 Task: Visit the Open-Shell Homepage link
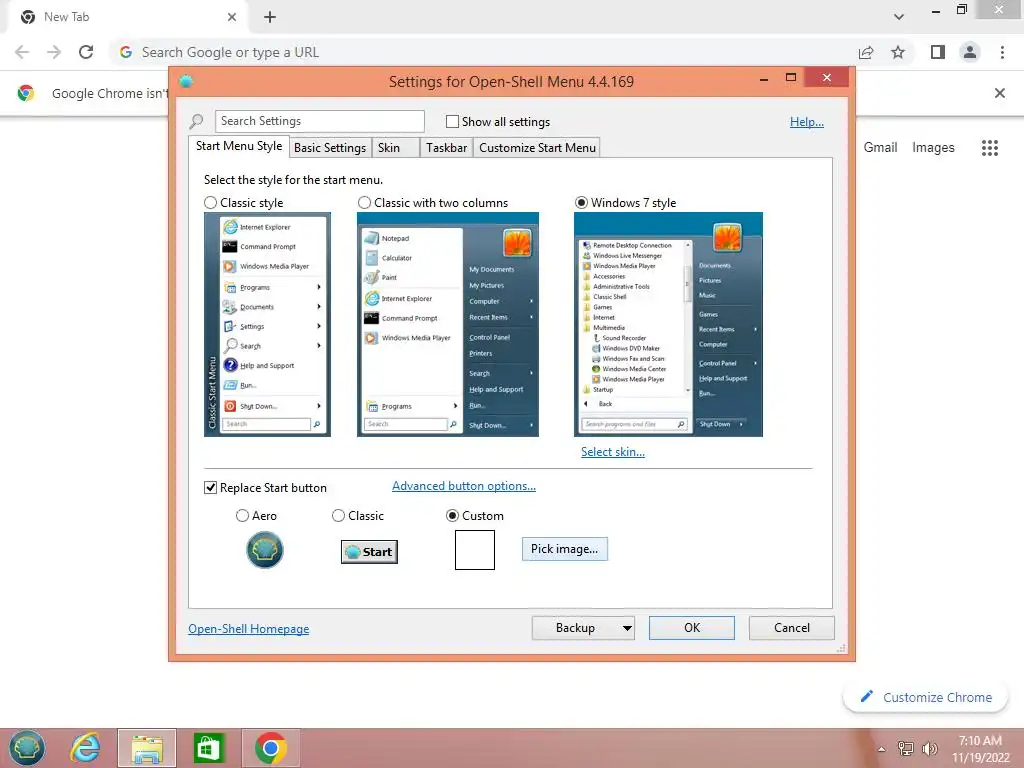click(x=249, y=629)
